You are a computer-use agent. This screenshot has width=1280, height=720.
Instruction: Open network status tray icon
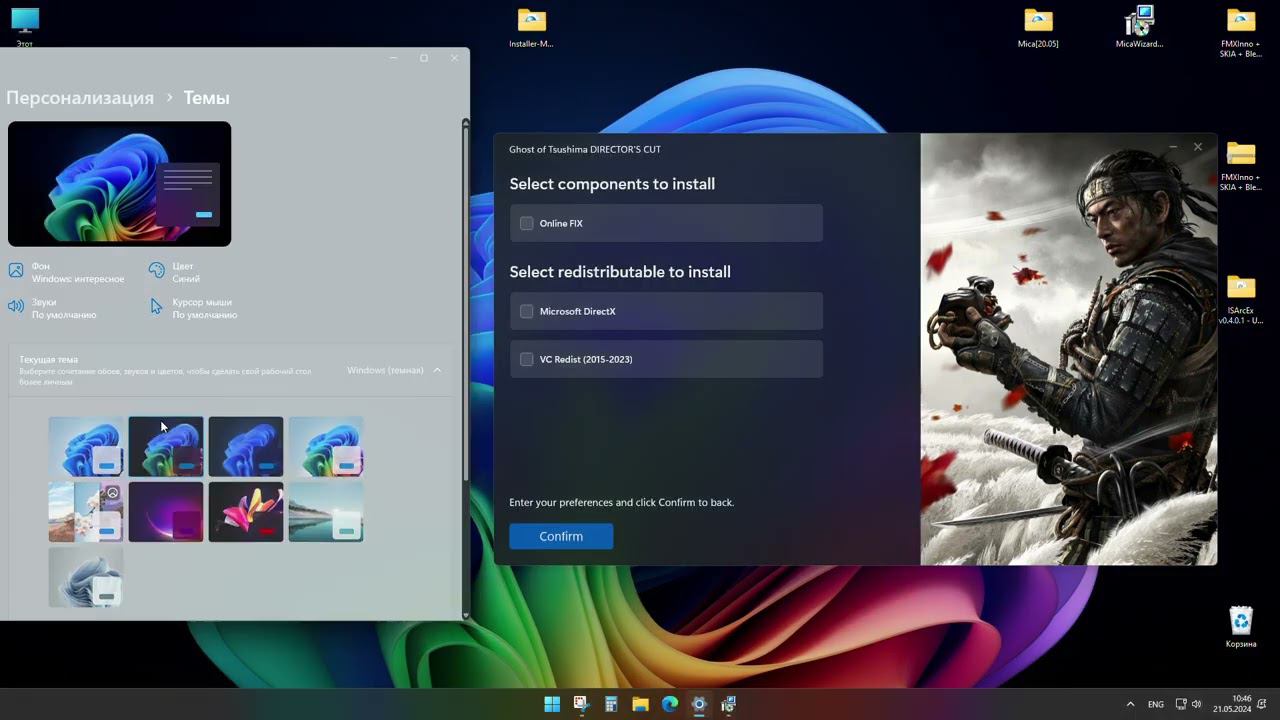[x=1181, y=704]
